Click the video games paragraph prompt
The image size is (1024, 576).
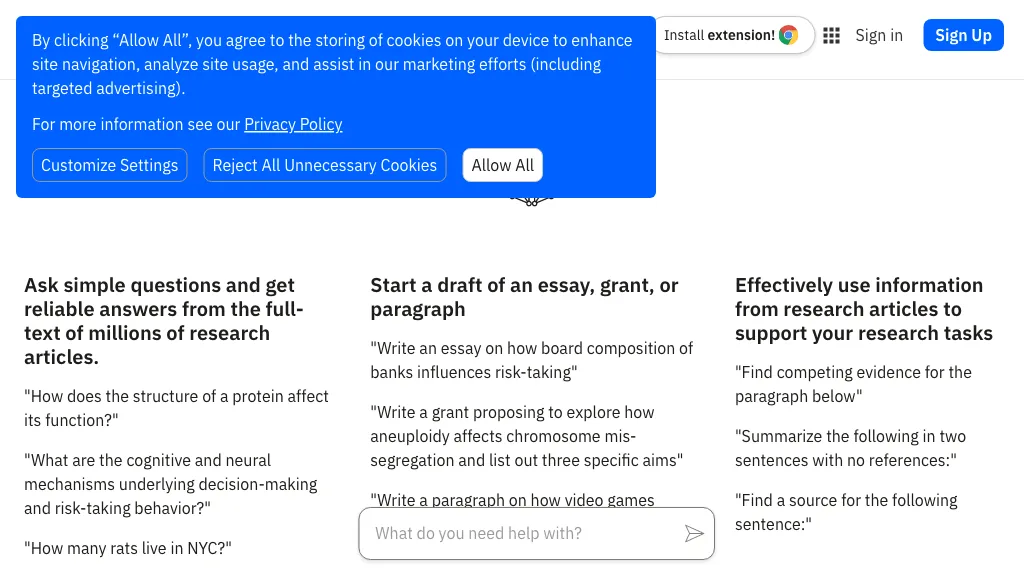point(512,499)
